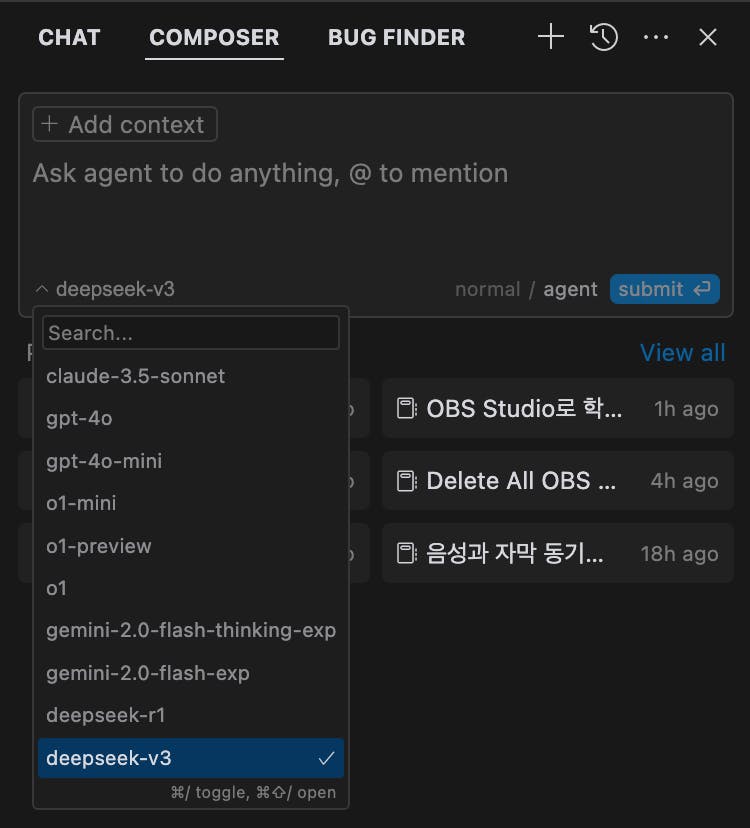Switch to the BUG FINDER tab
This screenshot has width=750, height=828.
396,38
